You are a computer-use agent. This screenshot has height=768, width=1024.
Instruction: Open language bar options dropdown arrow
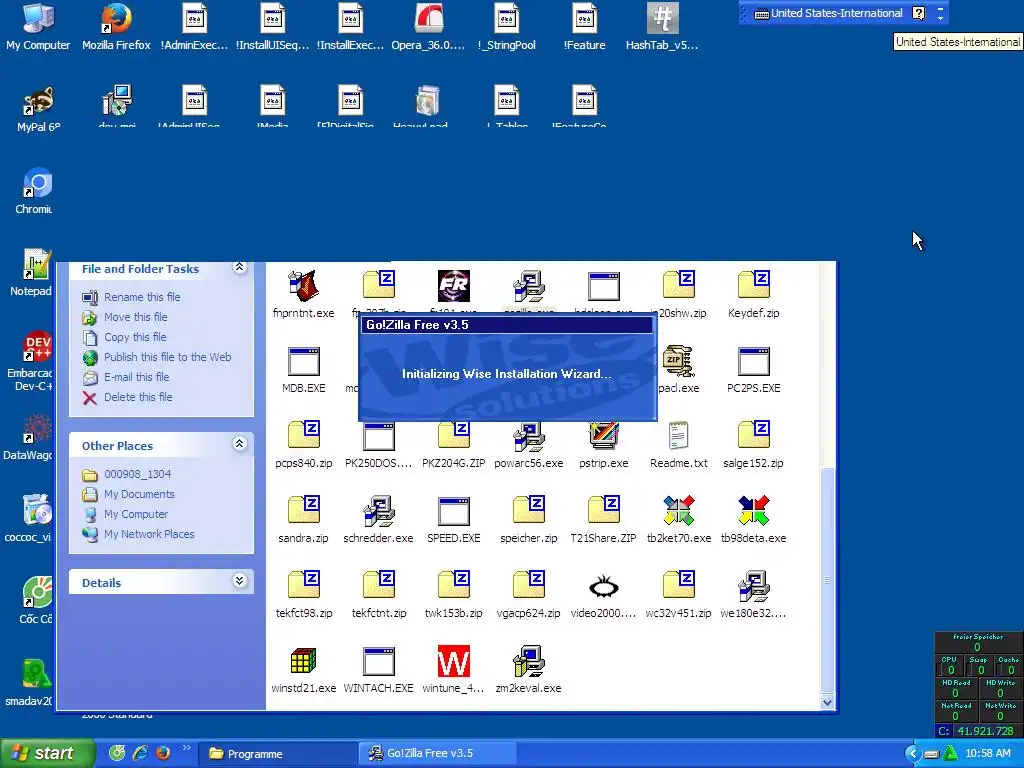coord(940,17)
